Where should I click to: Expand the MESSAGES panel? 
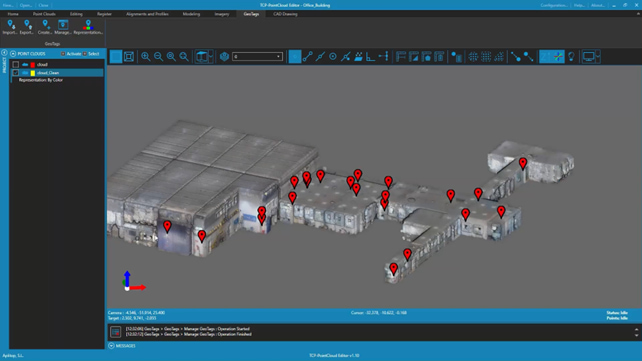point(111,346)
